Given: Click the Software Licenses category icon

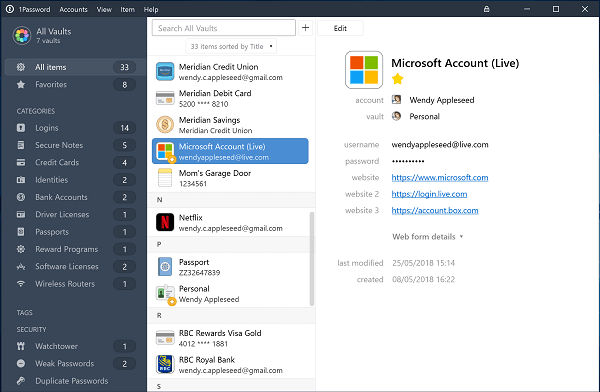Looking at the screenshot, I should [21, 266].
